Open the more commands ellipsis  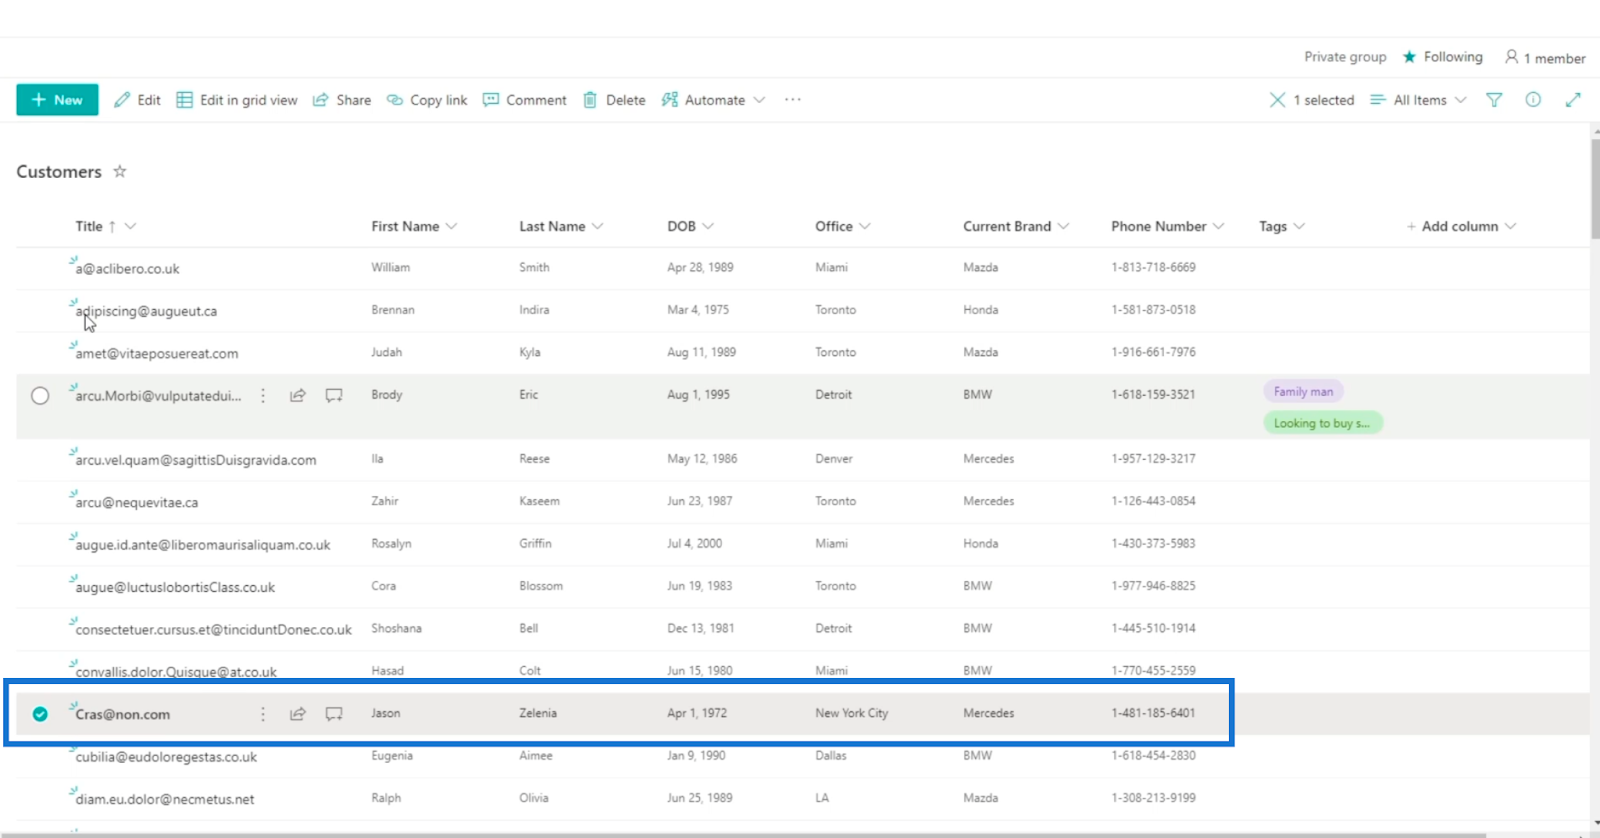pyautogui.click(x=793, y=100)
